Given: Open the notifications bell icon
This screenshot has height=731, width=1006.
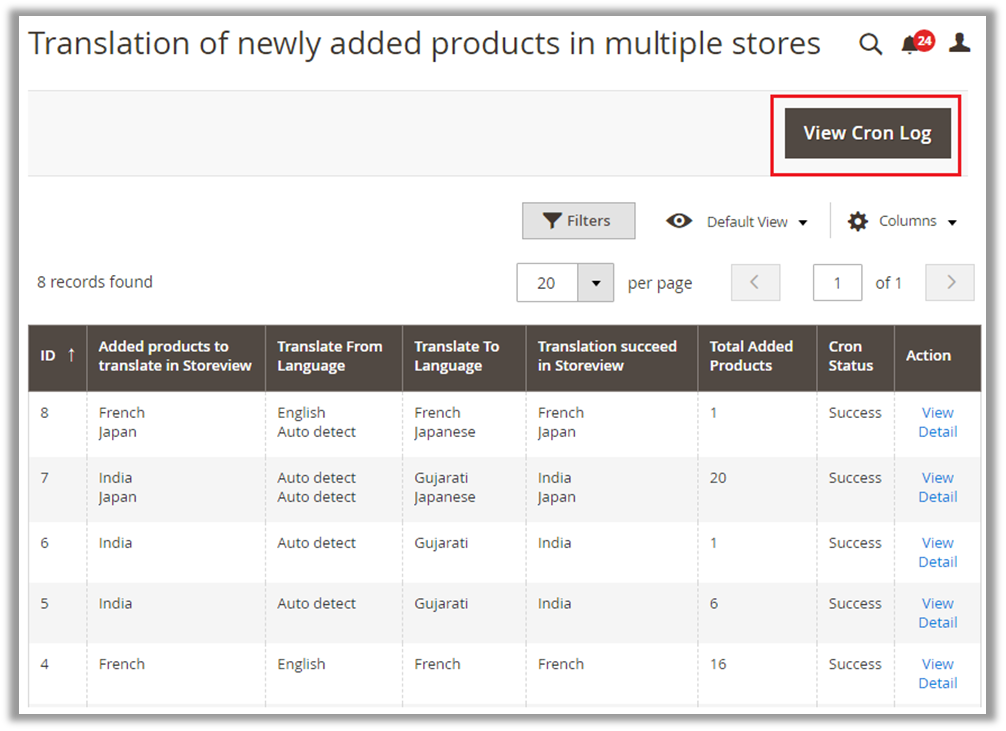Looking at the screenshot, I should [x=909, y=45].
